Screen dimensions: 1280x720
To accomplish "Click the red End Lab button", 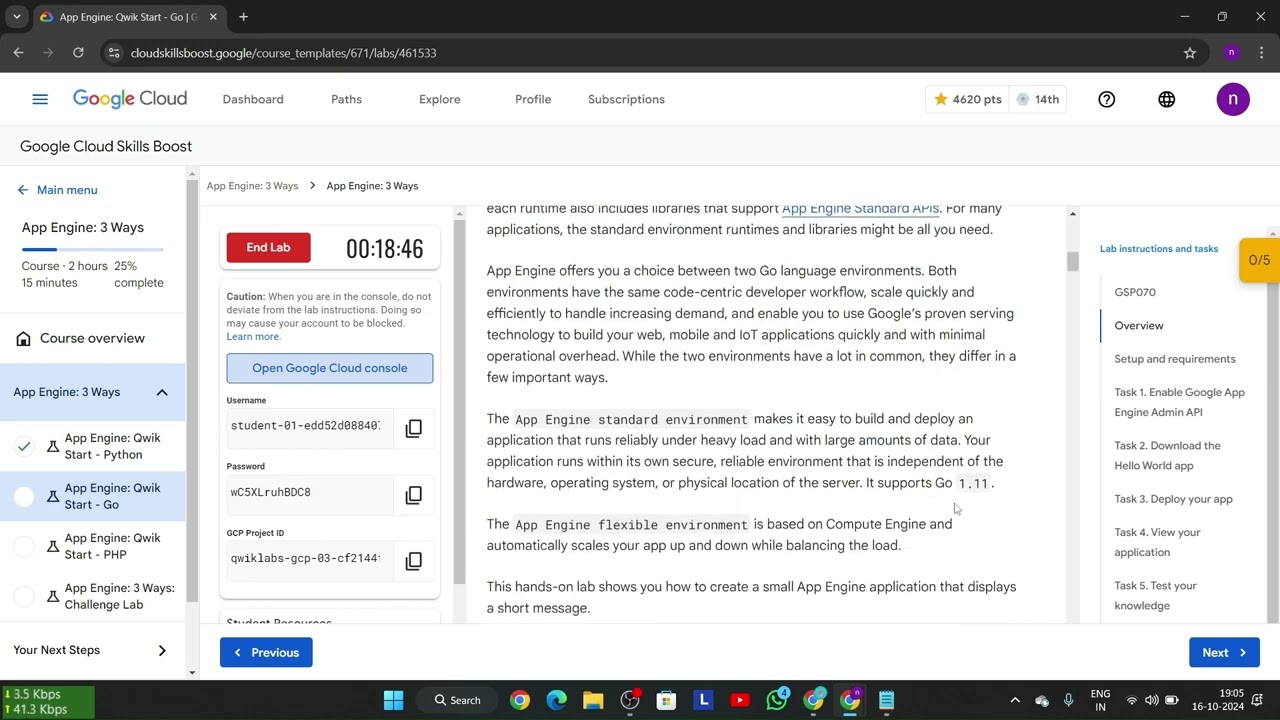I will [268, 248].
